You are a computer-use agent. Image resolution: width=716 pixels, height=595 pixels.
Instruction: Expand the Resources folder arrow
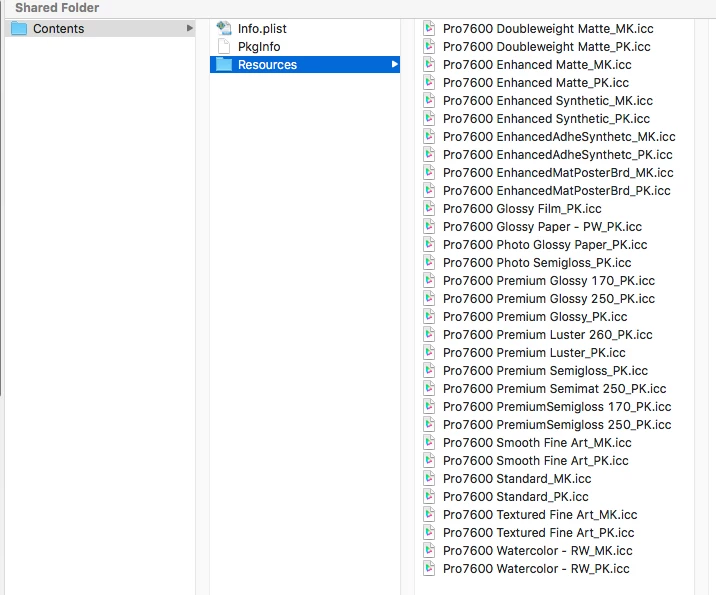(x=395, y=64)
